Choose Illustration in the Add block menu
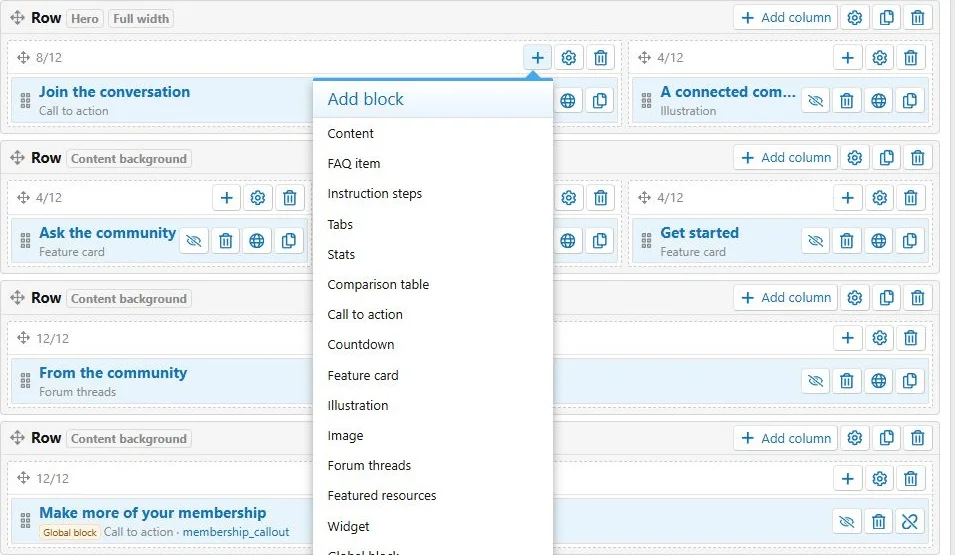Screen dimensions: 955x555 pos(432,405)
